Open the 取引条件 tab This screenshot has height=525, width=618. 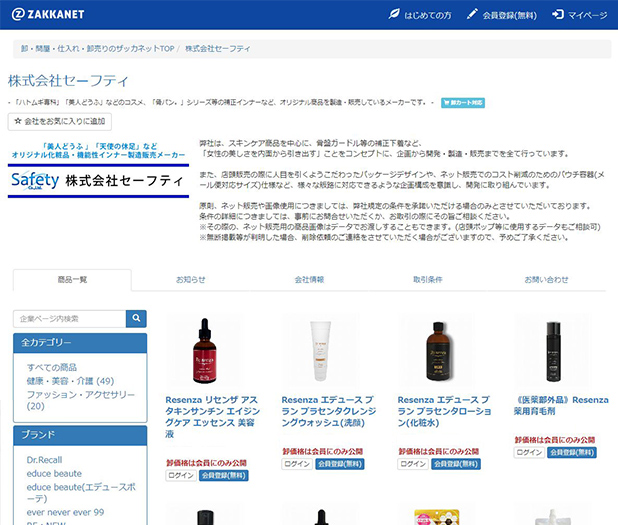coord(428,280)
